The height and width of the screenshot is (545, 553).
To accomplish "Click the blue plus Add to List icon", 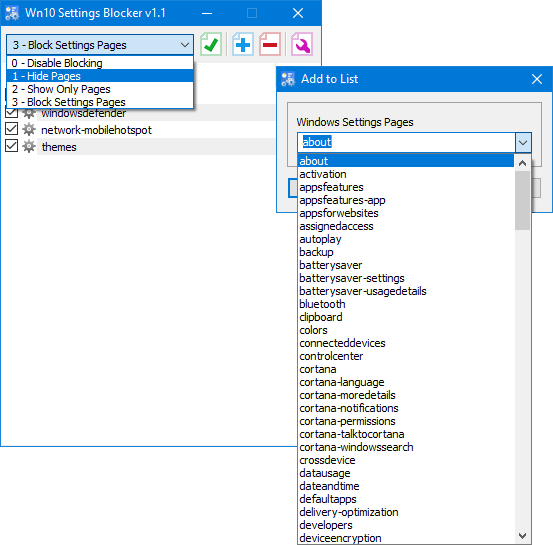I will (243, 44).
